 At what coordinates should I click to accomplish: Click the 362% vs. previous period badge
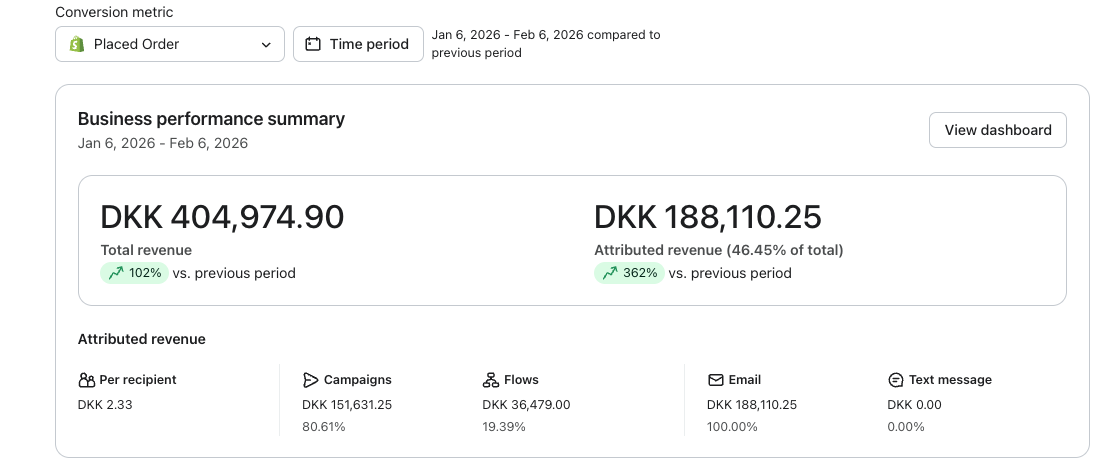[629, 273]
